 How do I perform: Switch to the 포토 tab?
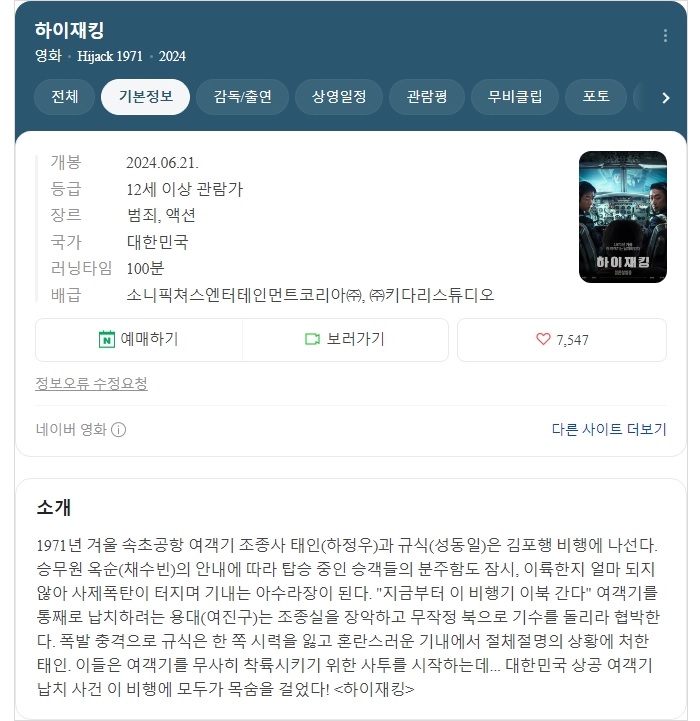pyautogui.click(x=596, y=97)
